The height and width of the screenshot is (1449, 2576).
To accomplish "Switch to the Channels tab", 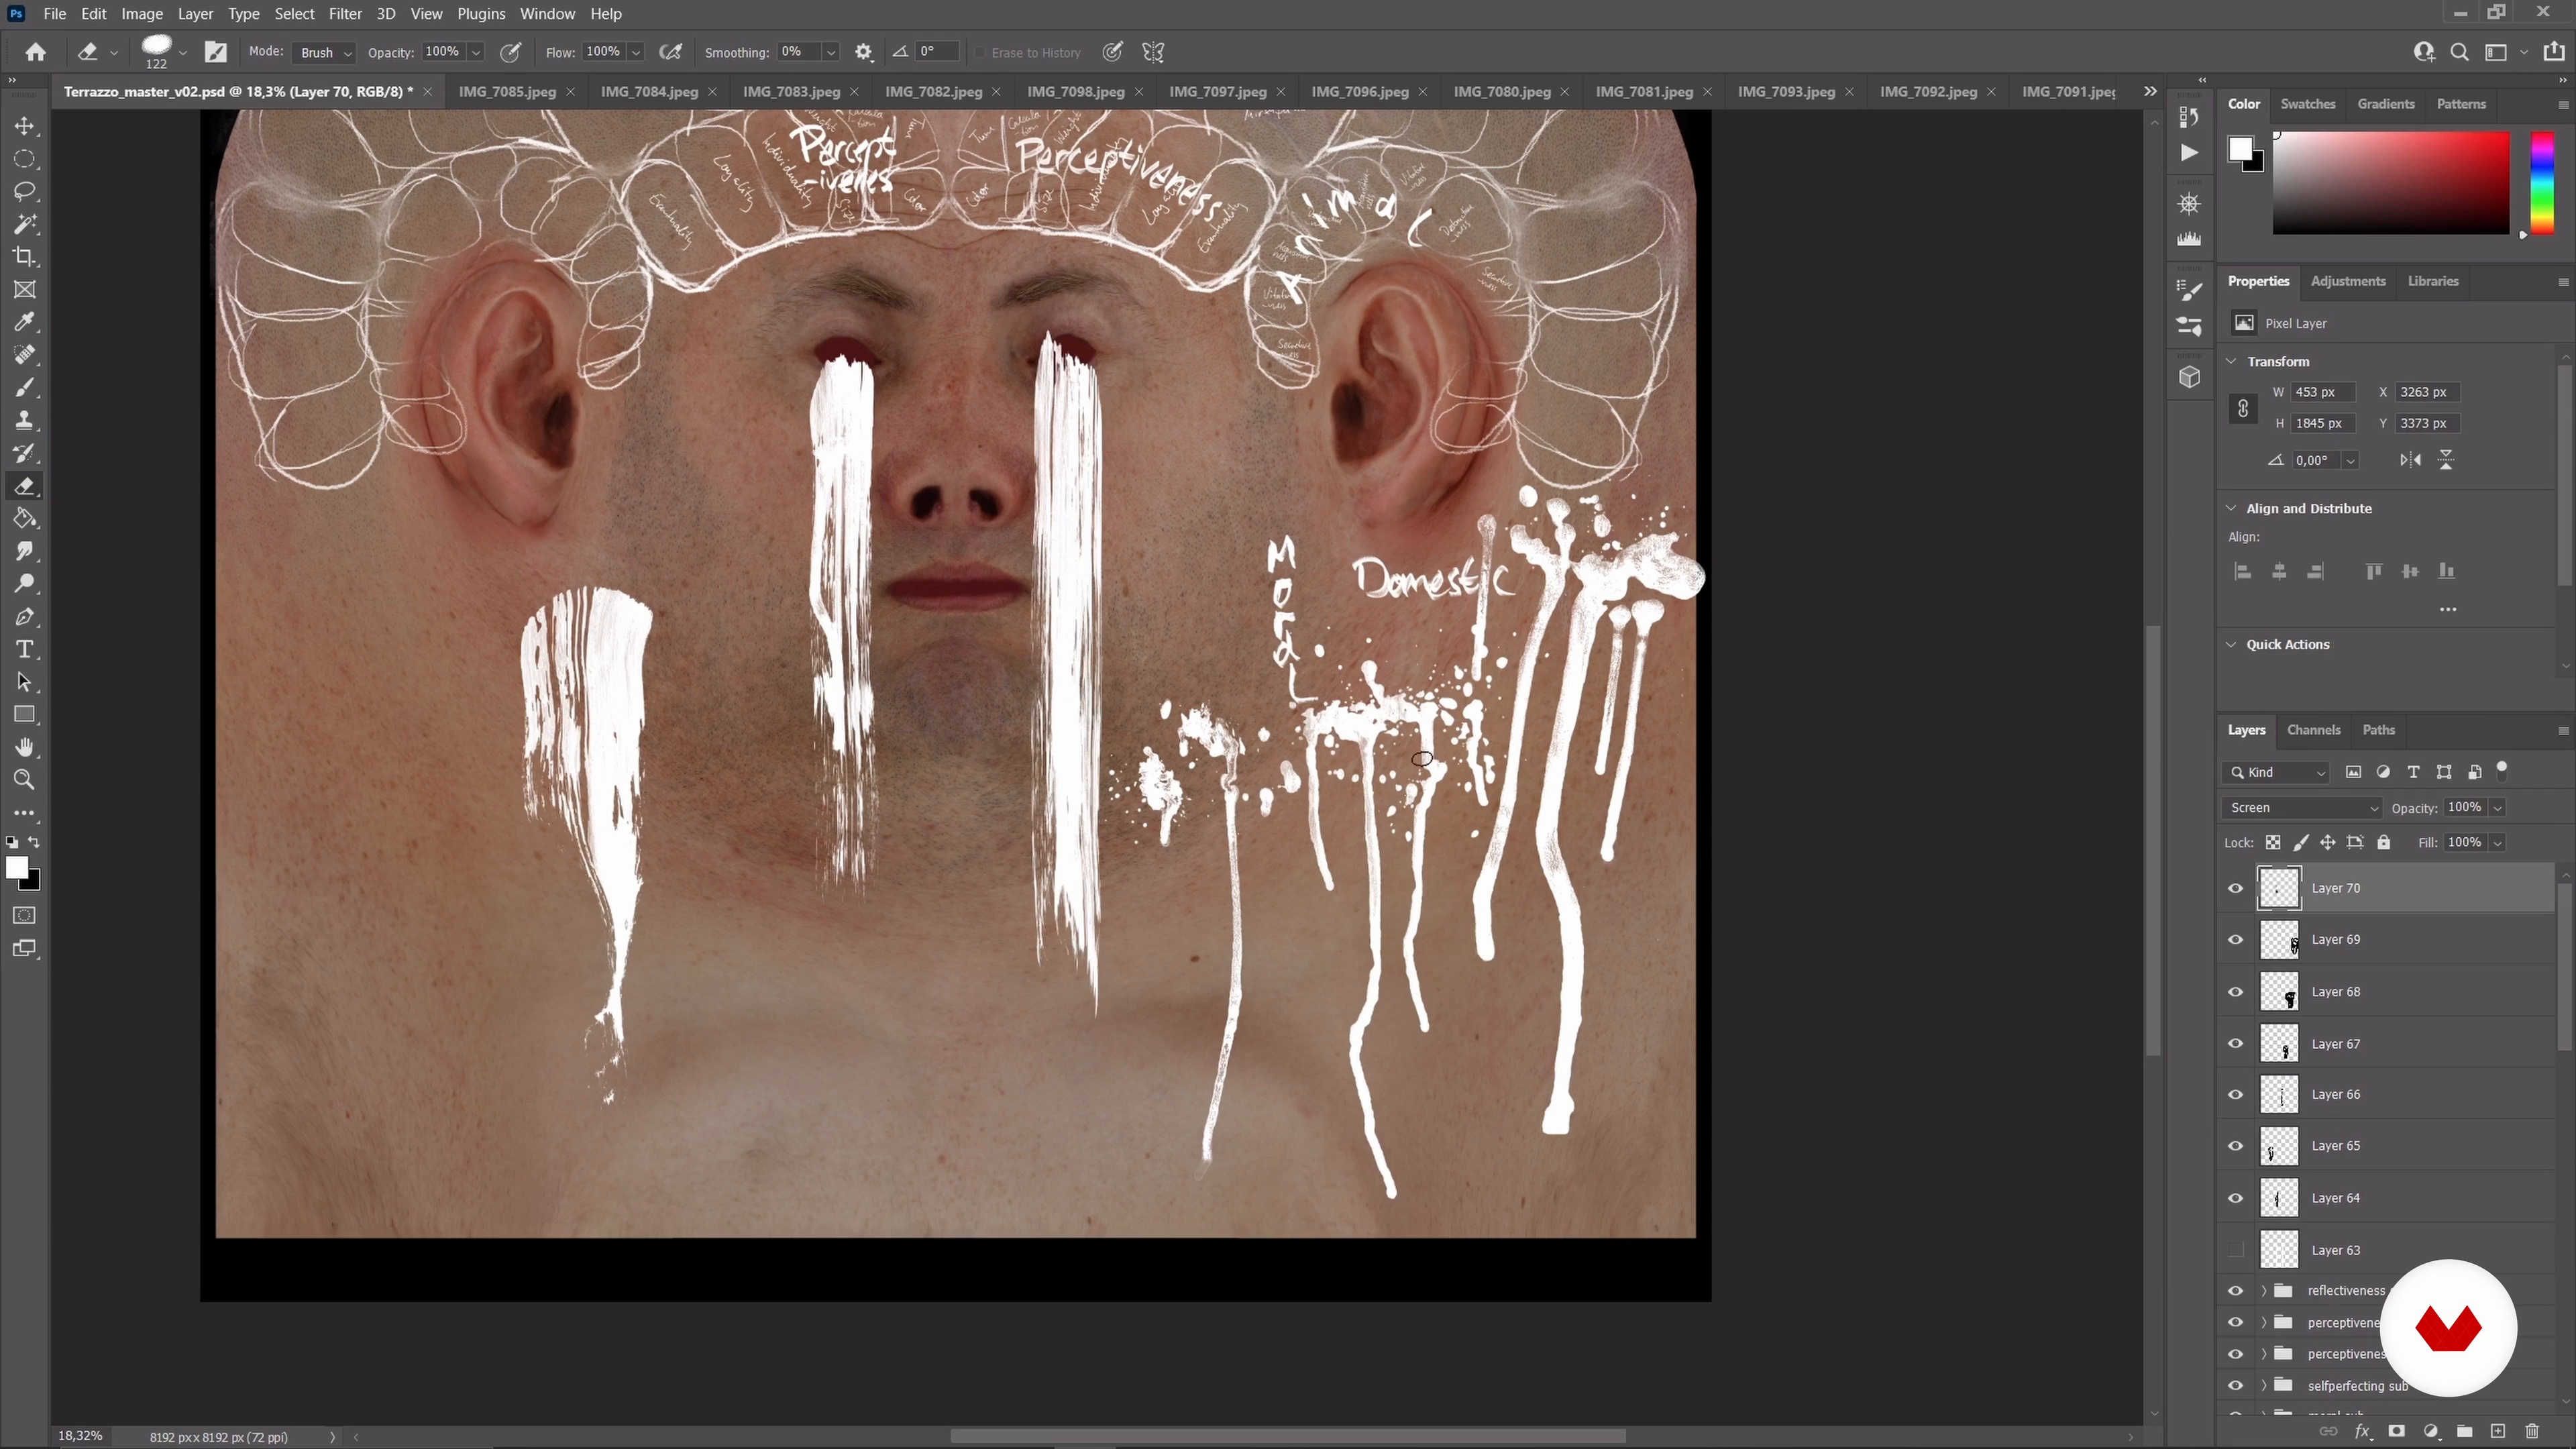I will pyautogui.click(x=2314, y=730).
